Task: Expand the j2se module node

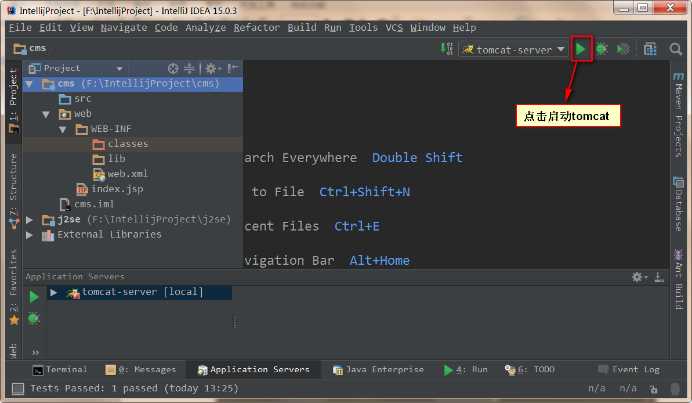Action: (29, 219)
